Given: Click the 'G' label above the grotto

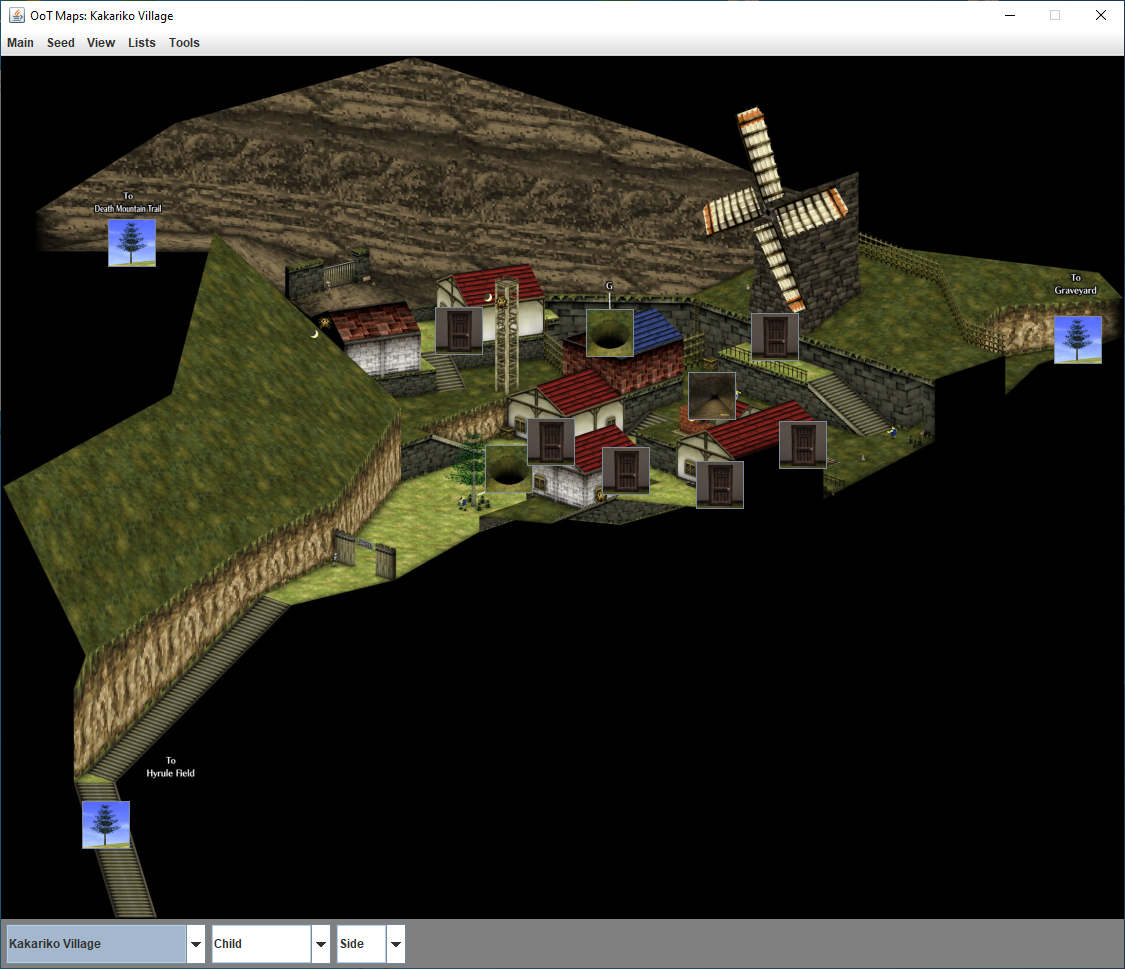Looking at the screenshot, I should tap(609, 285).
